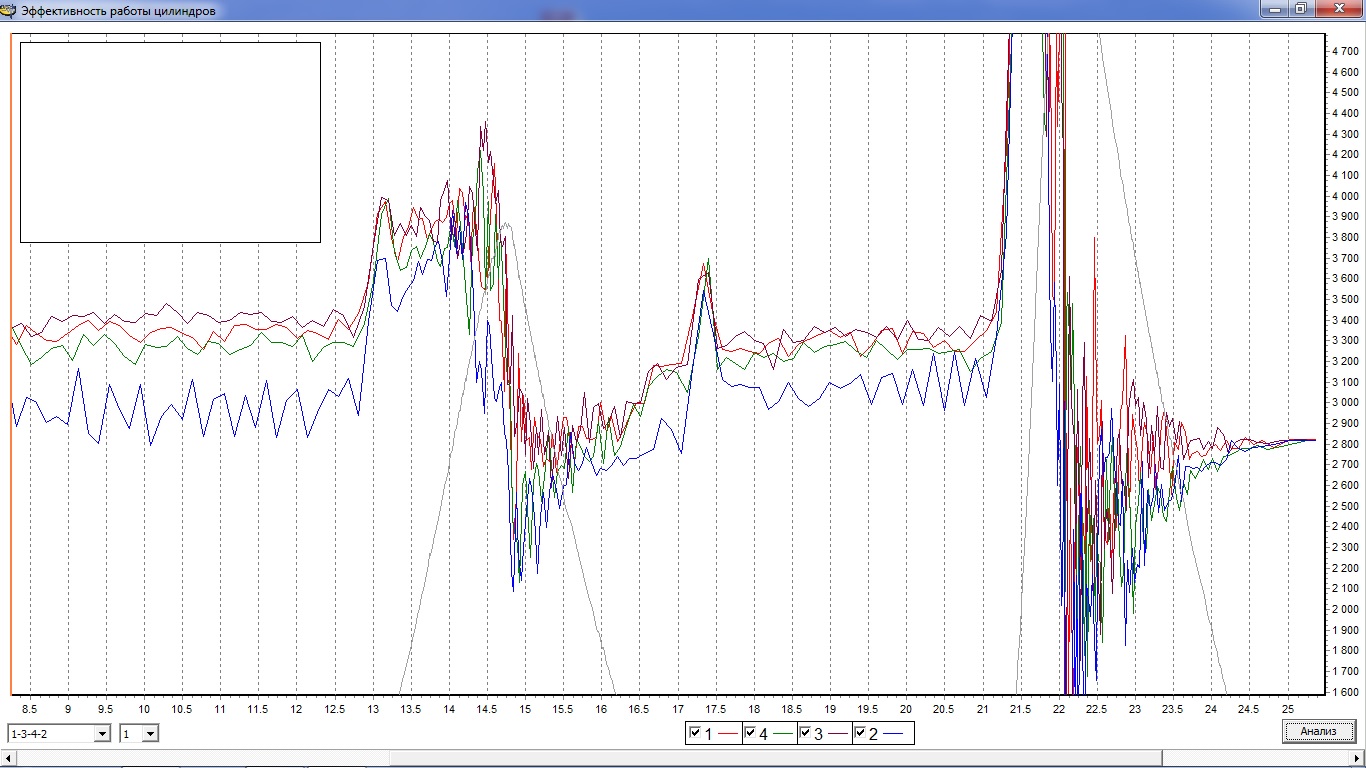Image resolution: width=1366 pixels, height=768 pixels.
Task: Toggle cylinder 4 curve checkbox
Action: point(750,733)
